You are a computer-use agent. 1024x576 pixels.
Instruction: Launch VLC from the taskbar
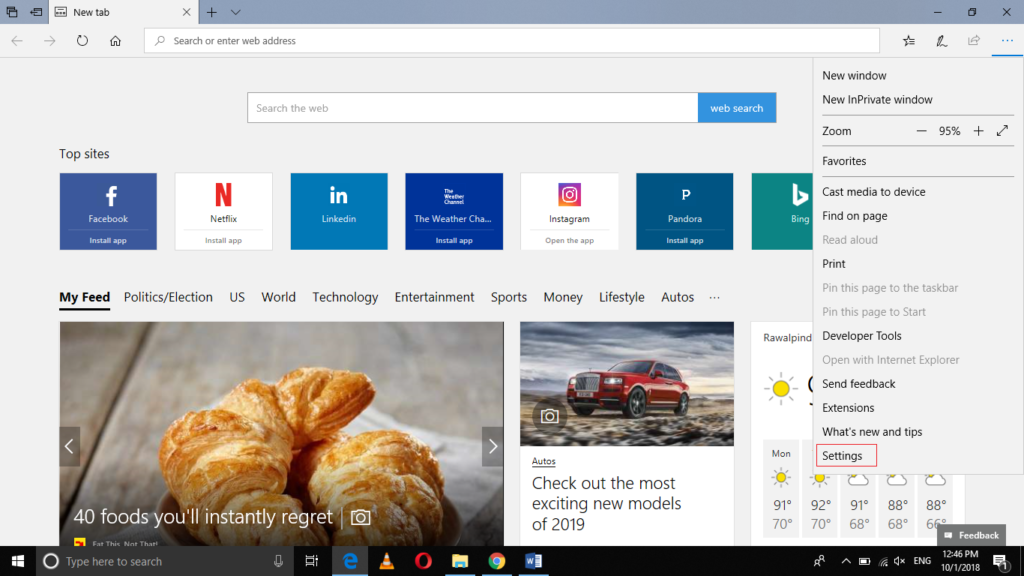click(386, 561)
